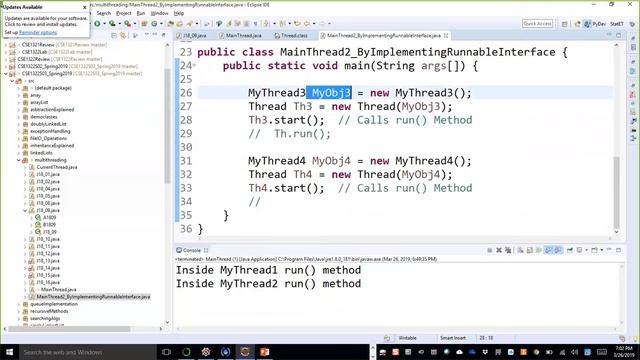Open the Window menu

pyautogui.click(x=160, y=13)
